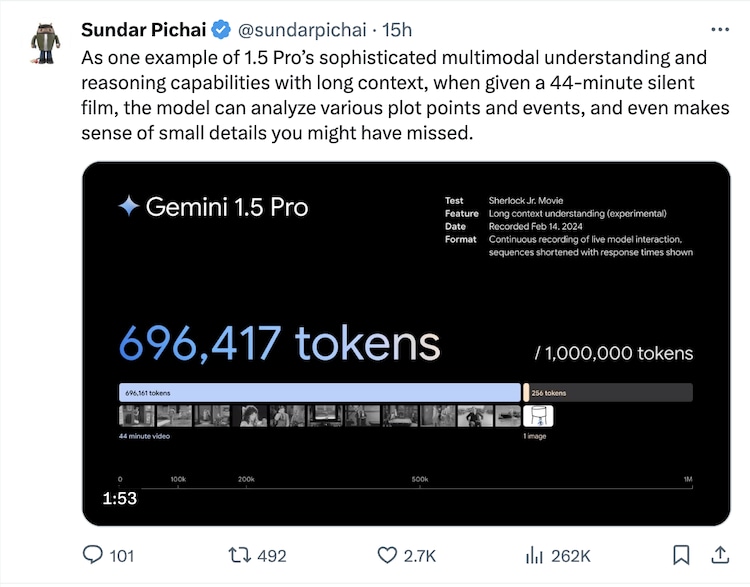750x587 pixels.
Task: Bookmark this tweet
Action: pyautogui.click(x=680, y=554)
